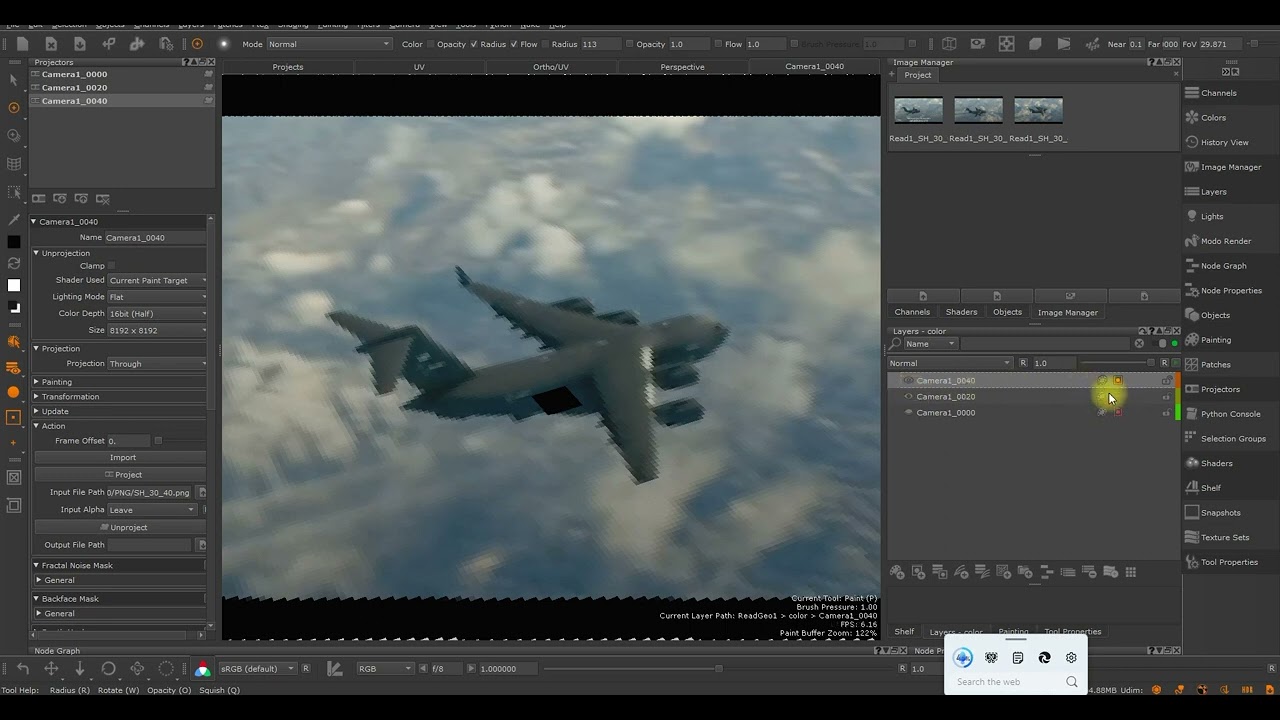
Task: Open the Painting palette from the right sidebar
Action: pyautogui.click(x=1216, y=340)
